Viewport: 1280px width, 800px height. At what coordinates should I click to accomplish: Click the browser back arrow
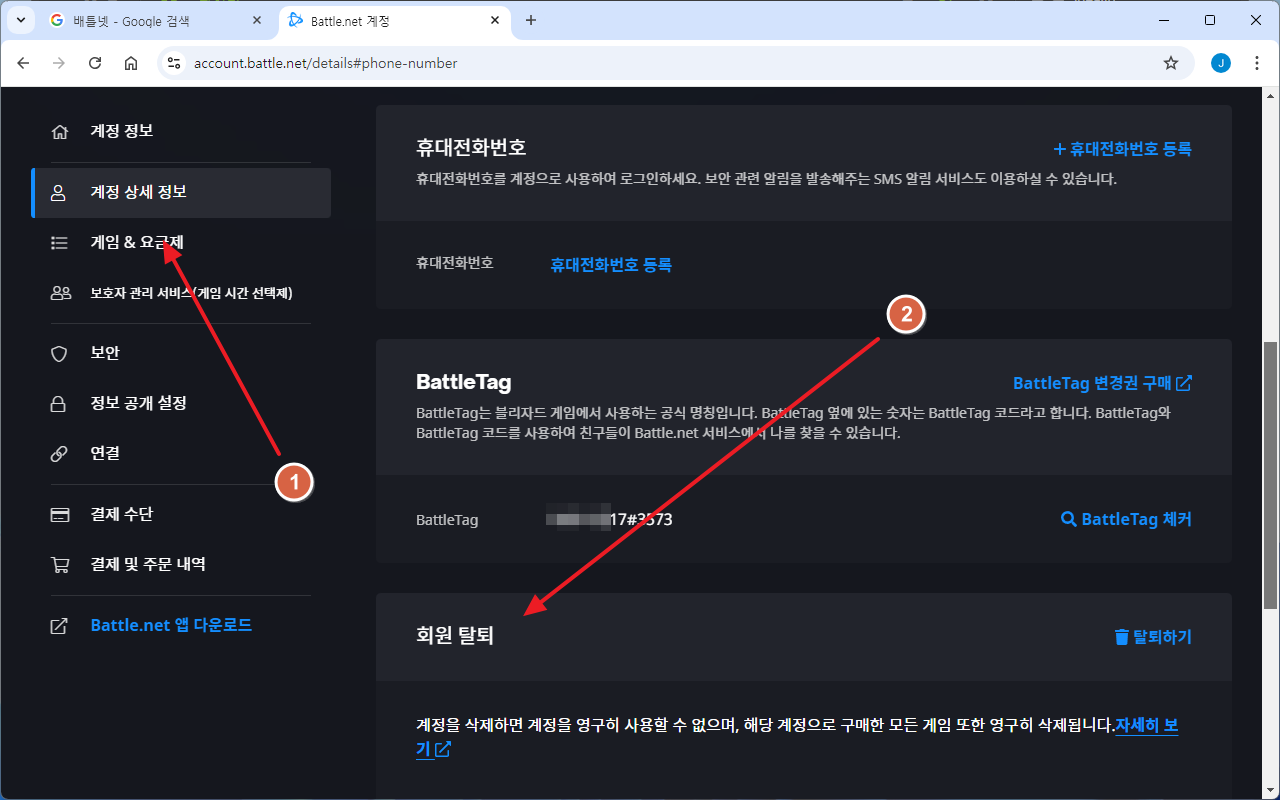(24, 63)
